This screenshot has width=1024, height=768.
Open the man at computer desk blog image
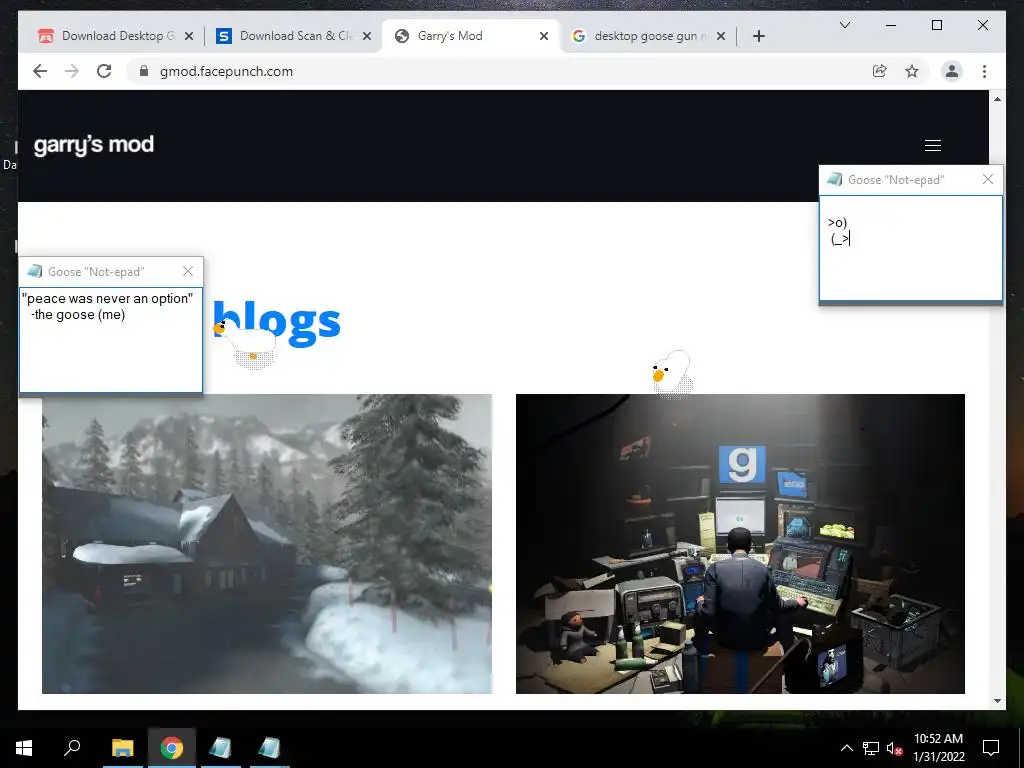740,543
